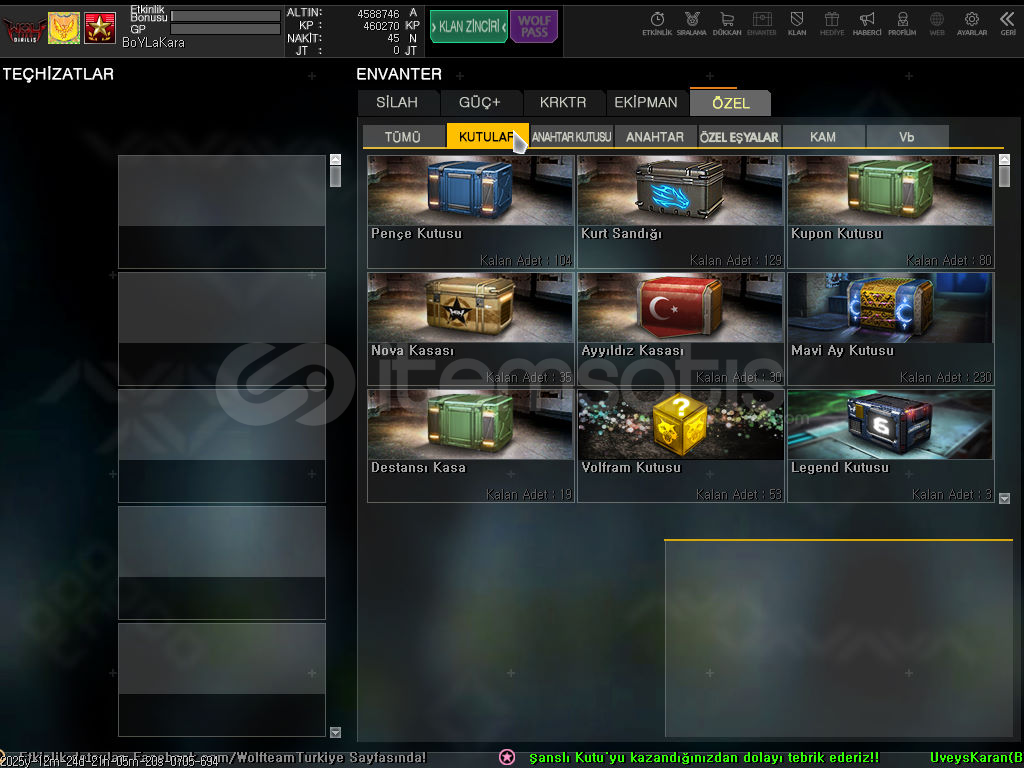Select the TÜMÜ sub-tab
This screenshot has height=768, width=1024.
tap(403, 136)
